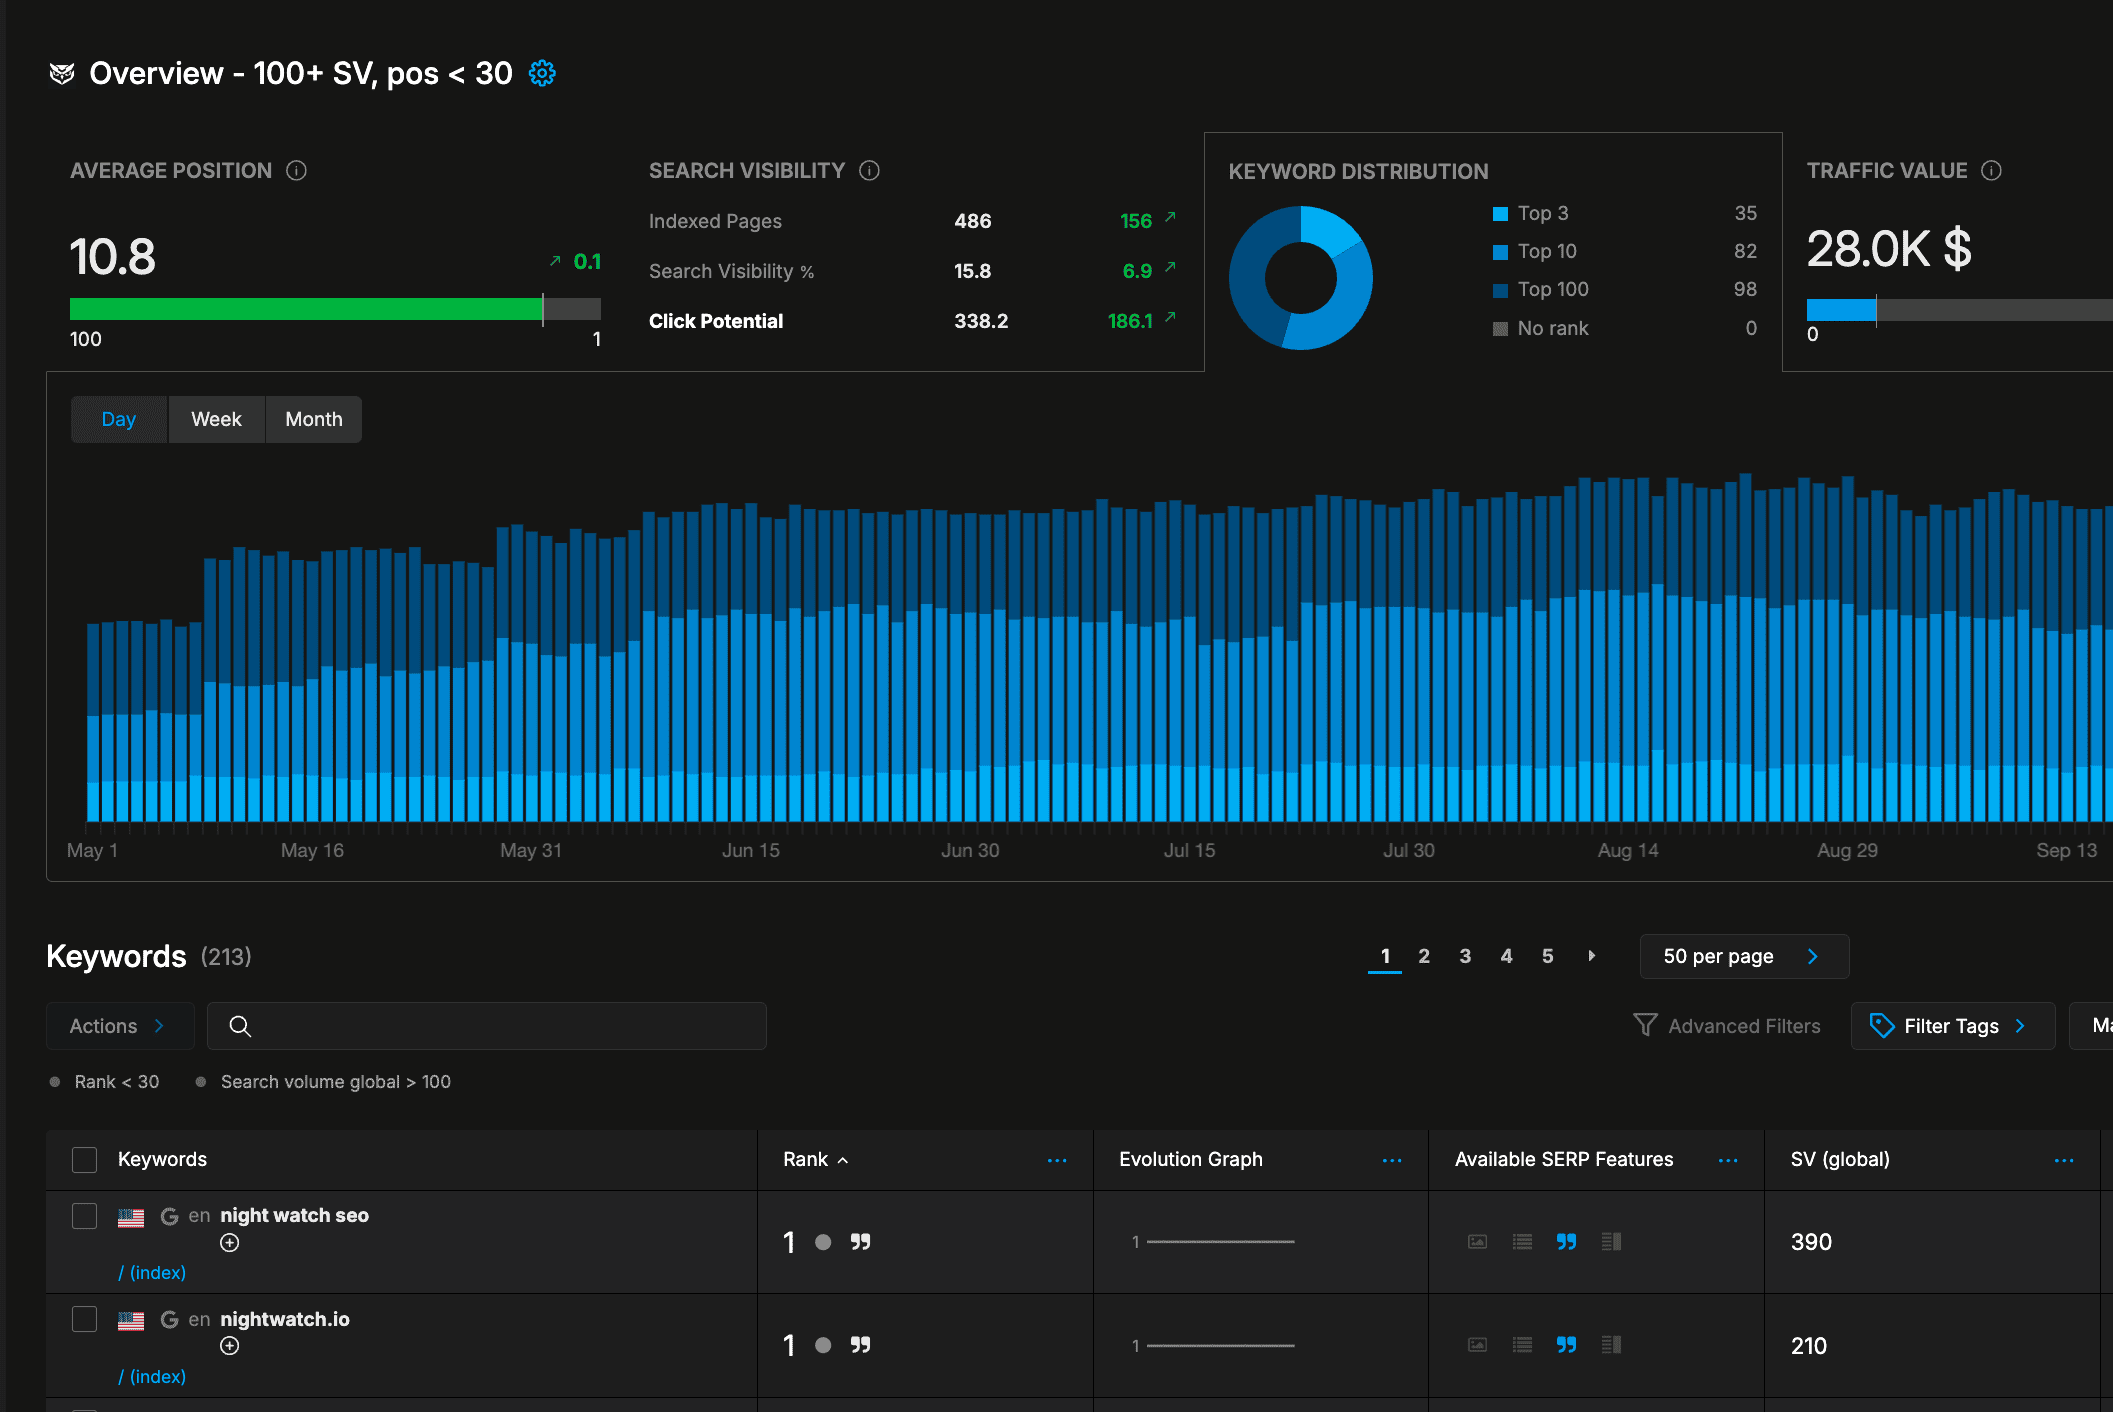Click the Filter Tags tag icon
The width and height of the screenshot is (2113, 1412).
point(1881,1025)
